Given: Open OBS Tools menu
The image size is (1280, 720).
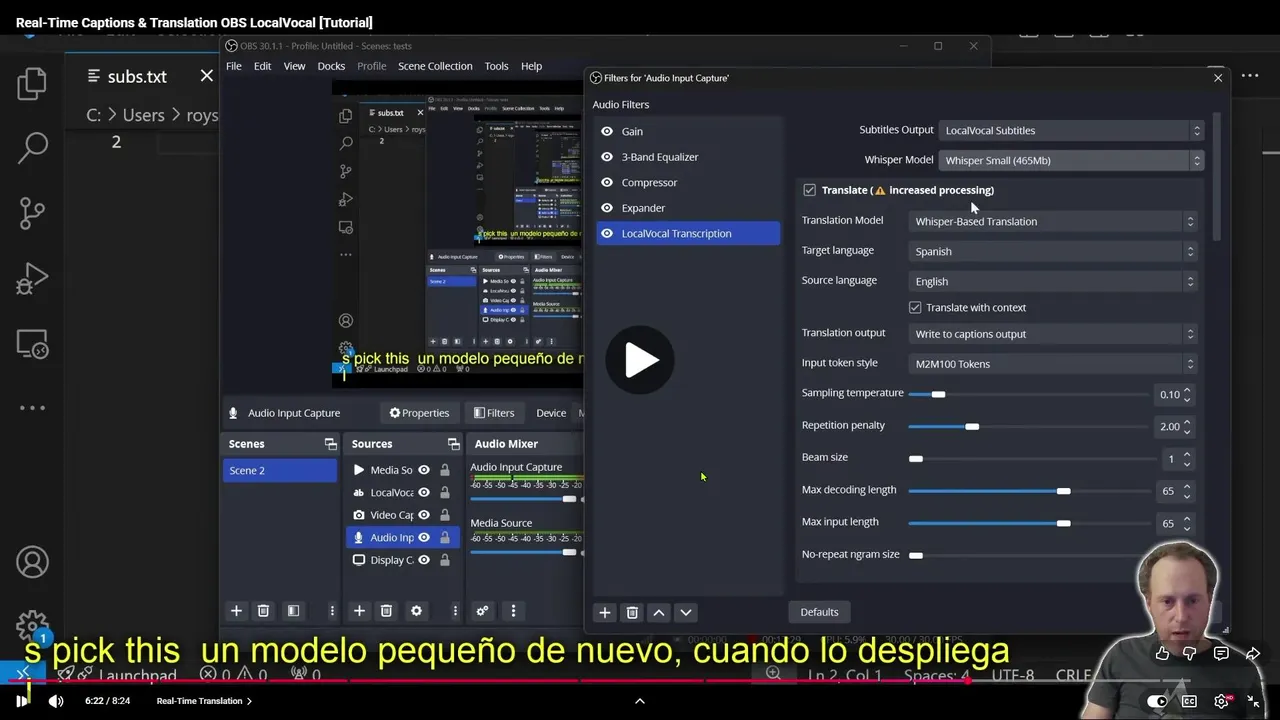Looking at the screenshot, I should pos(496,66).
